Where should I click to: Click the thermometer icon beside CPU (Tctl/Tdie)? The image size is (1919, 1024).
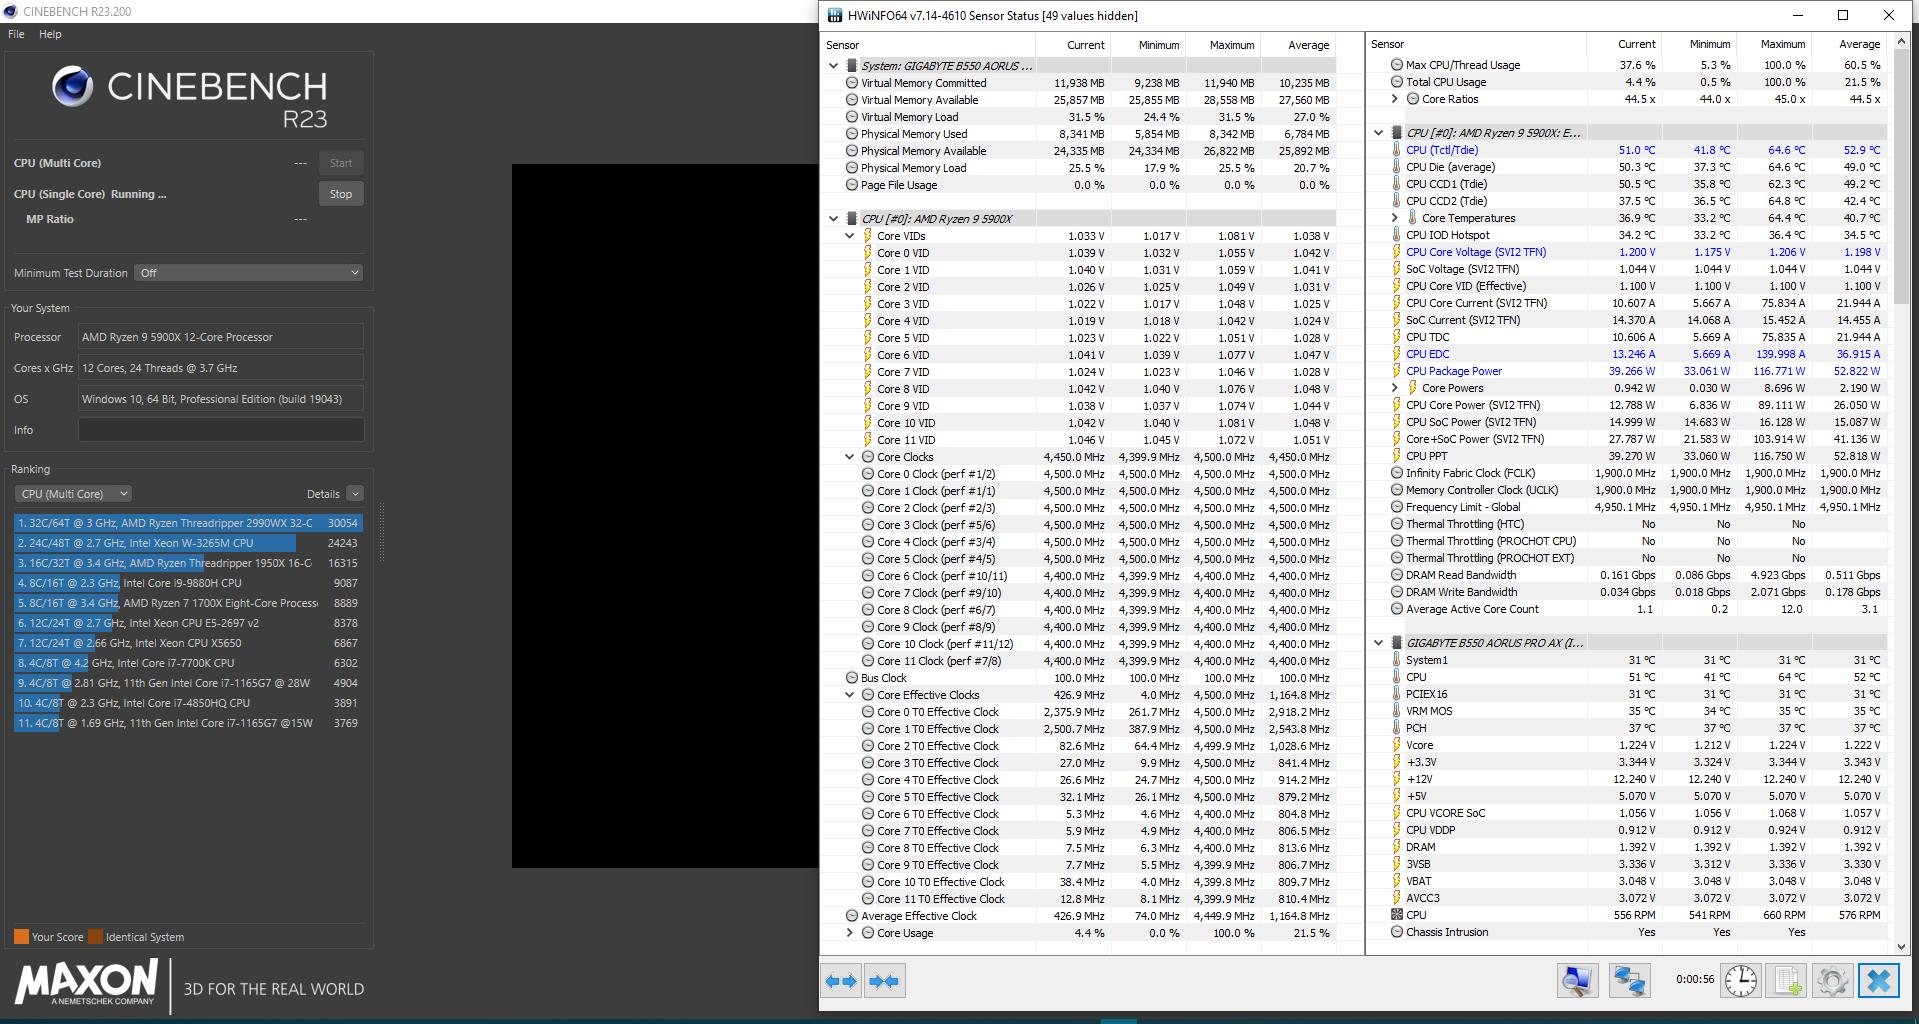click(x=1397, y=150)
